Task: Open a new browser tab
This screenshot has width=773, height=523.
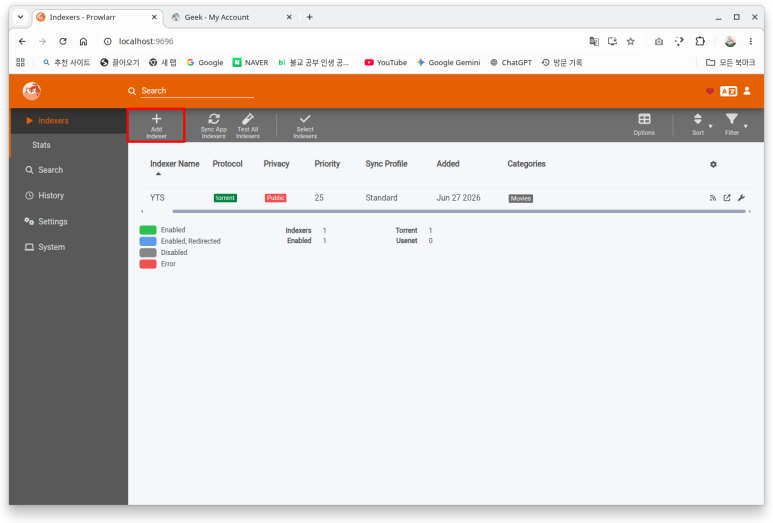Action: click(x=310, y=17)
